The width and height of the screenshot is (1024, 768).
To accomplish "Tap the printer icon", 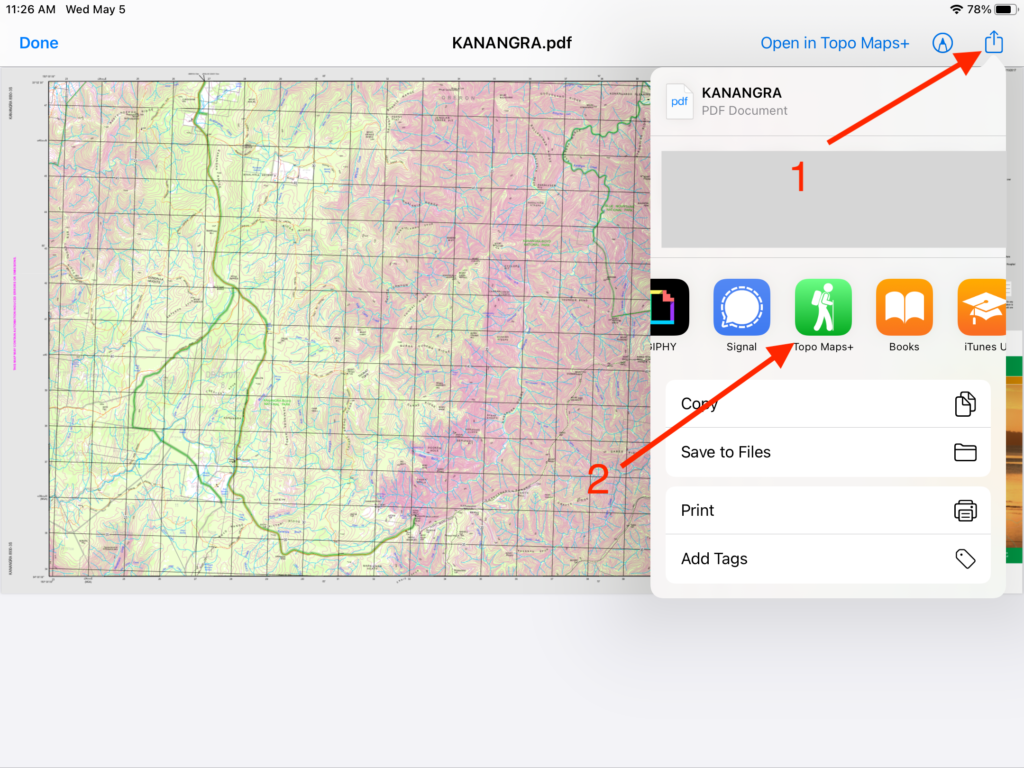I will (965, 510).
